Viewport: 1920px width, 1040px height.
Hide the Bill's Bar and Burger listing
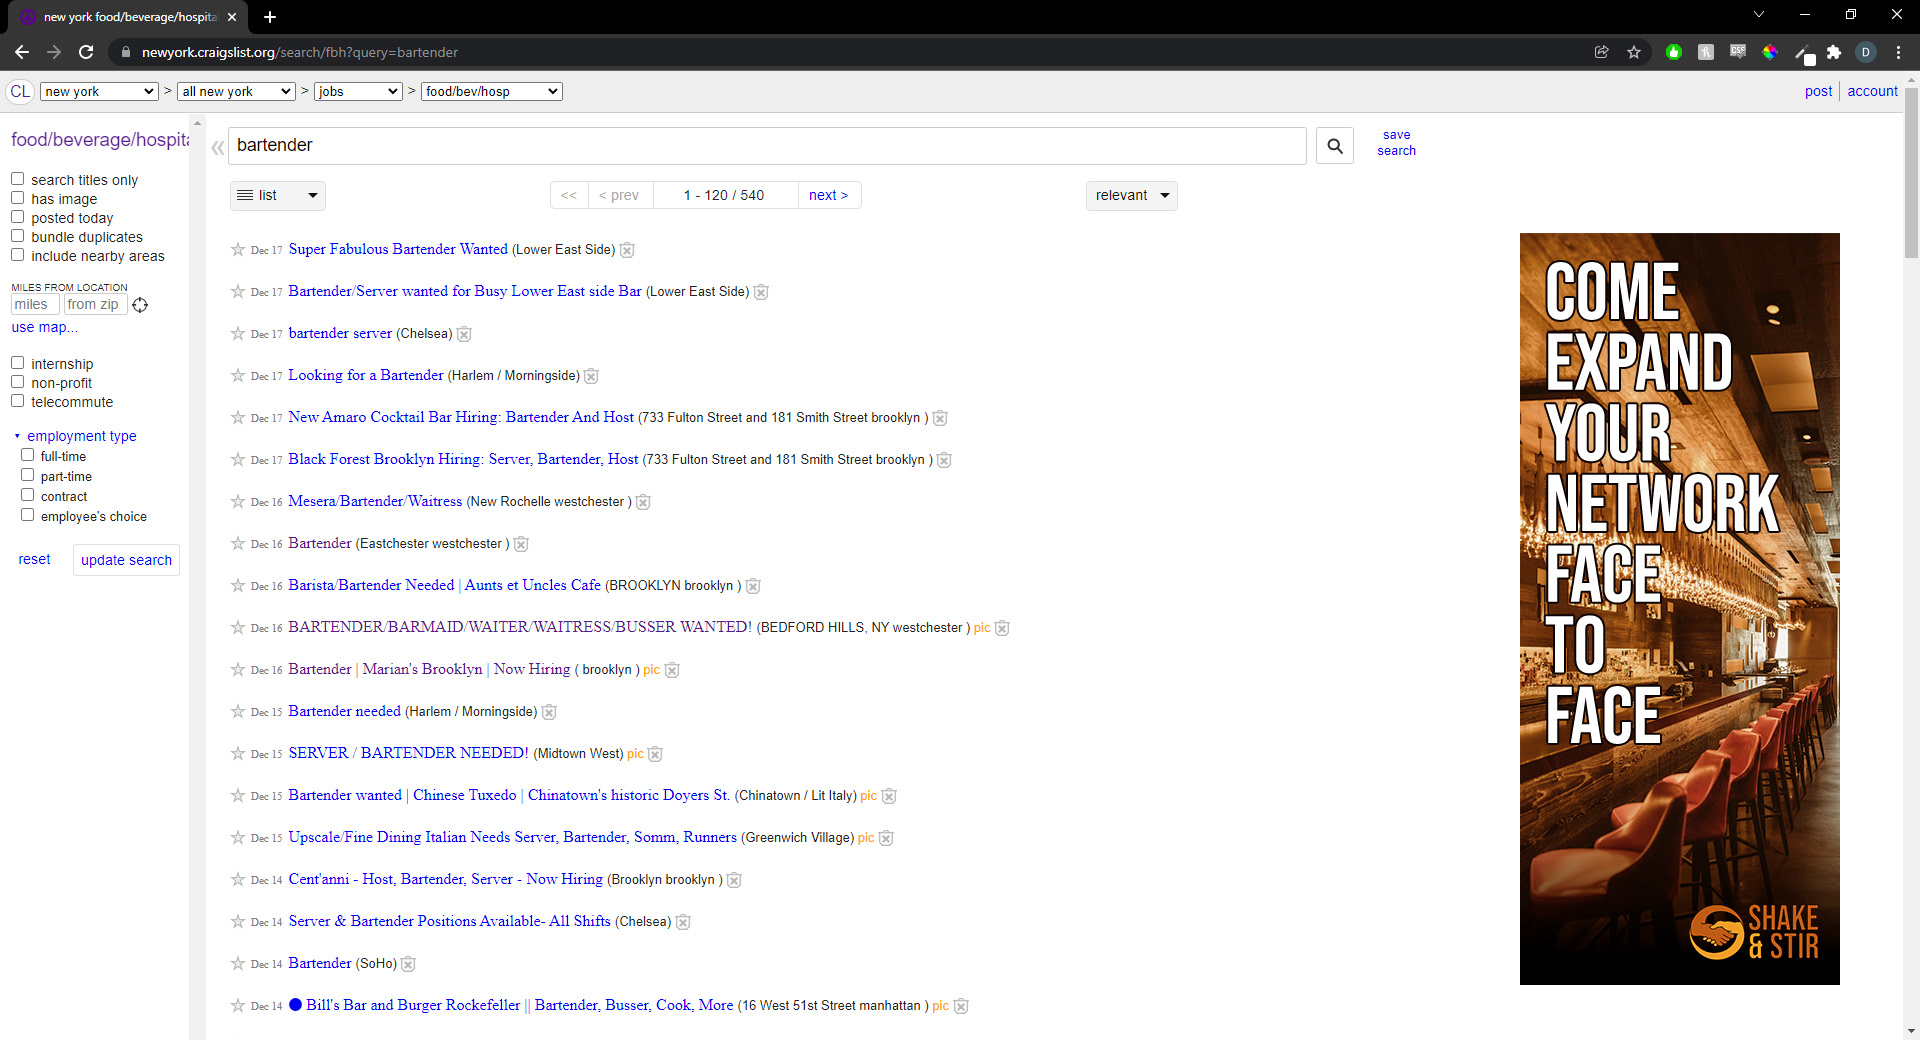(x=961, y=1006)
